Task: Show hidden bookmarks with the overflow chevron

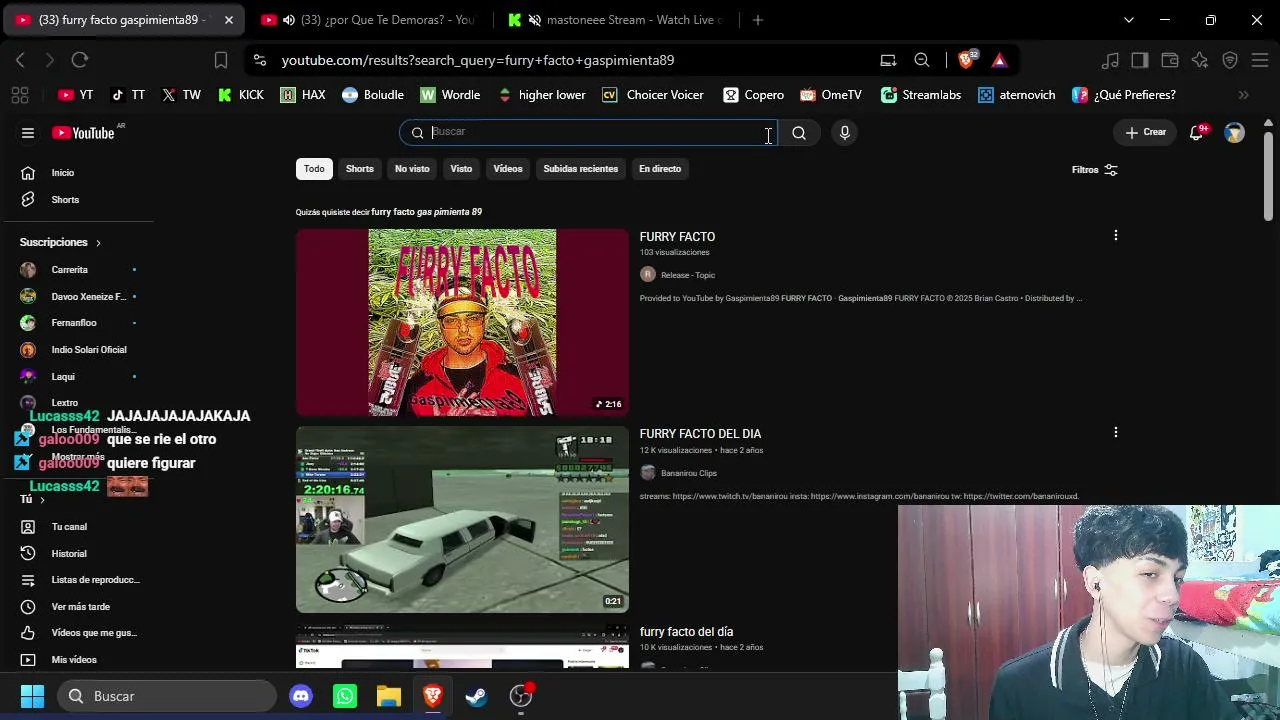Action: pyautogui.click(x=1244, y=95)
